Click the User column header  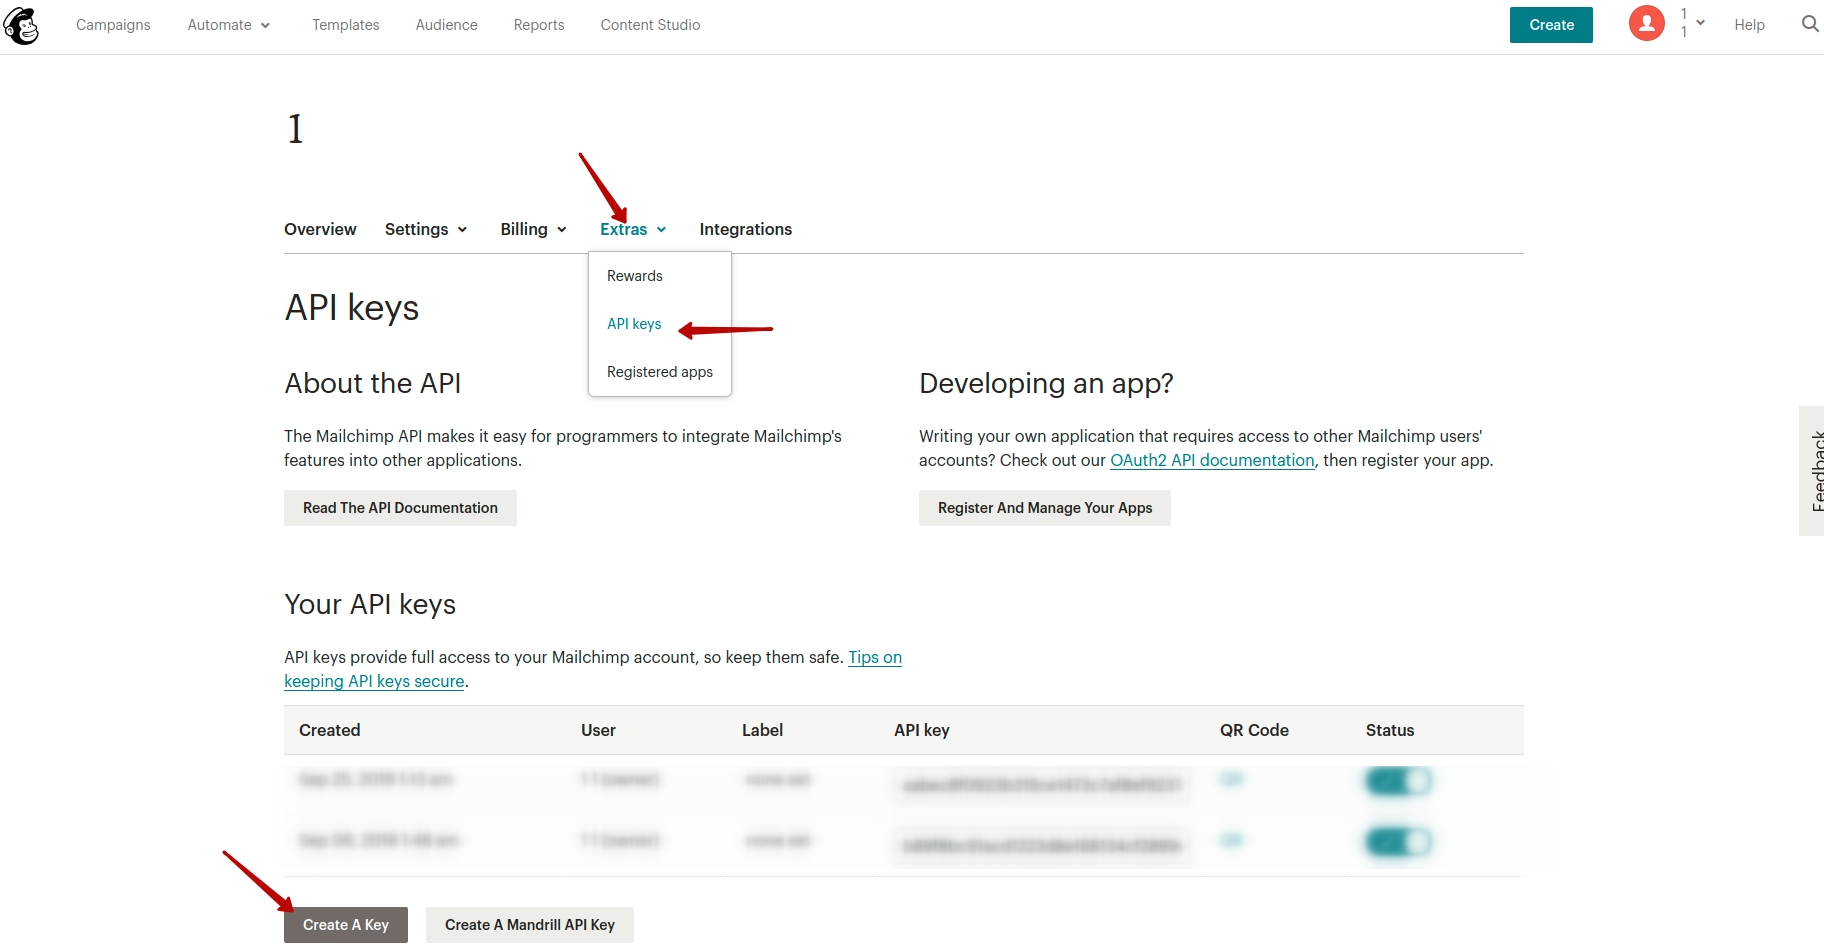coord(598,730)
